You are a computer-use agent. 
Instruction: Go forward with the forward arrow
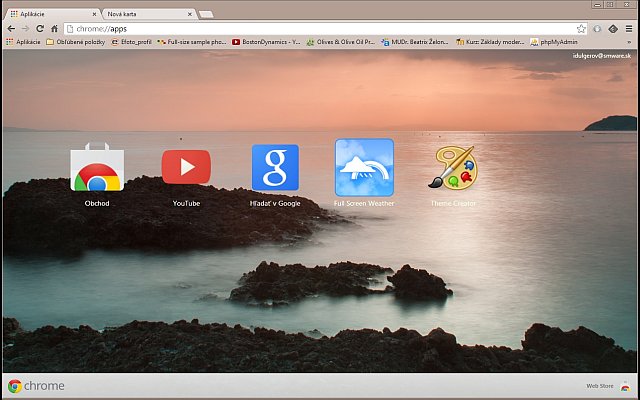25,29
